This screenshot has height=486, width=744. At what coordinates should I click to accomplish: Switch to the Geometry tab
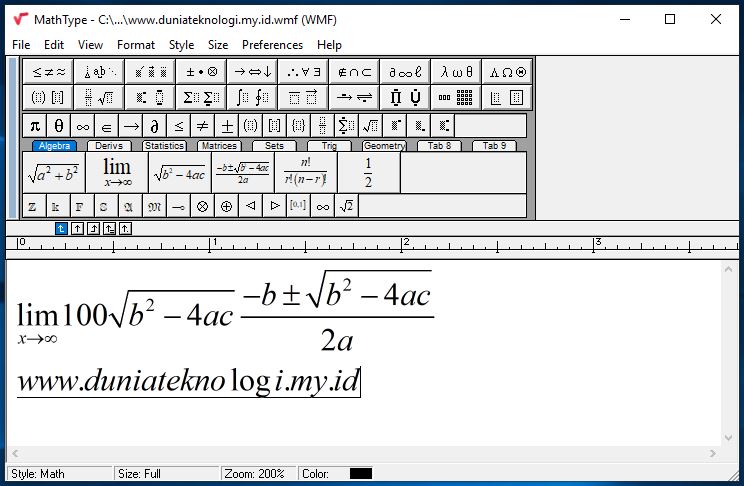(384, 146)
